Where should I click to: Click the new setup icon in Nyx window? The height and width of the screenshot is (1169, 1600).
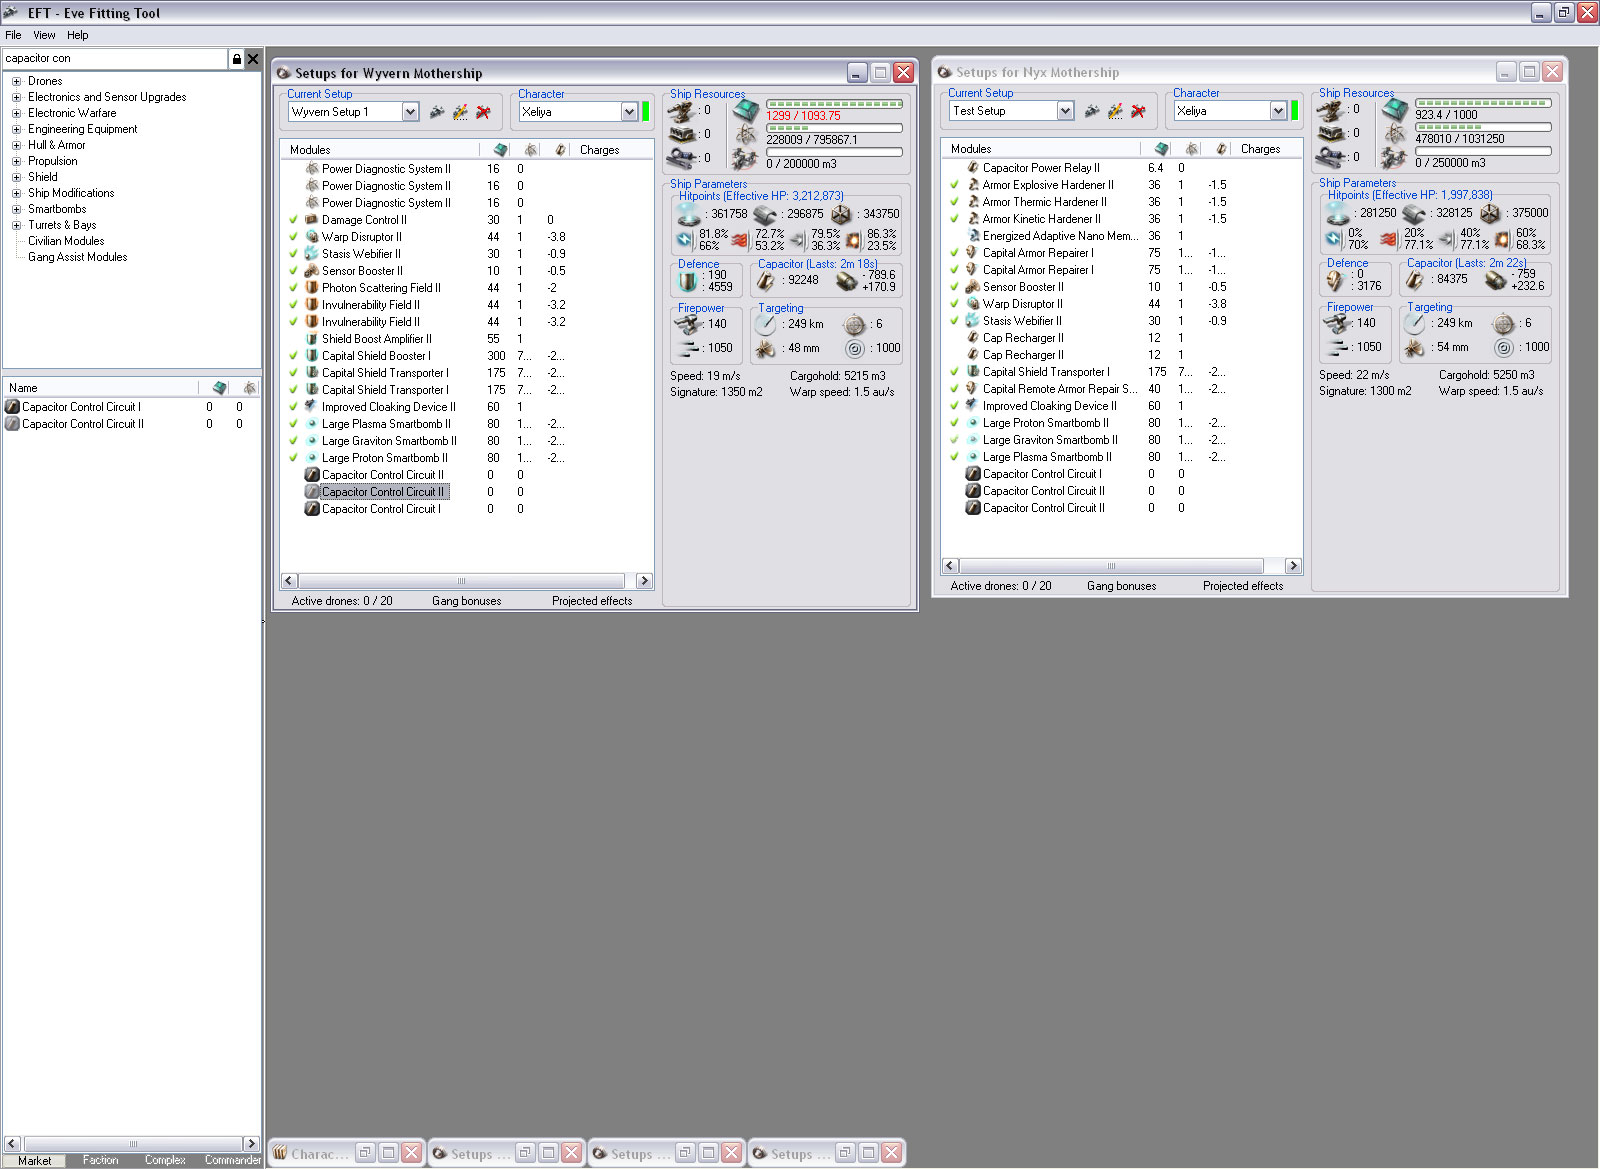[x=1092, y=111]
